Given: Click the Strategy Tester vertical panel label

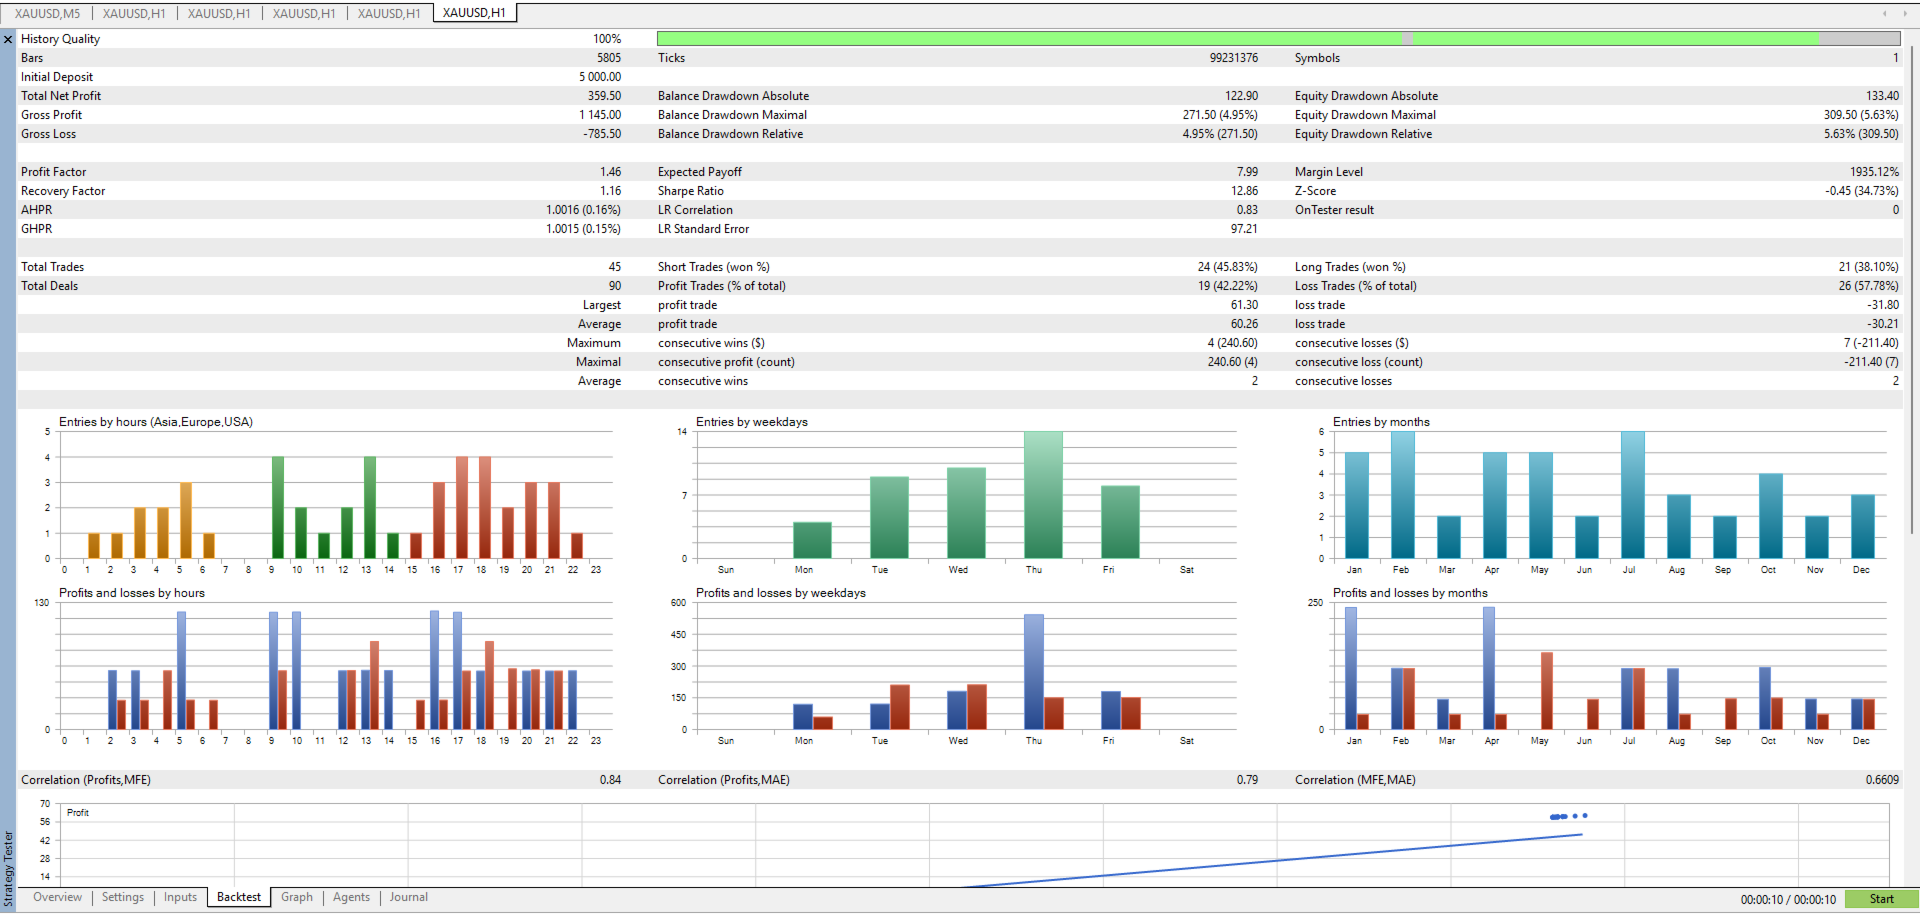Looking at the screenshot, I should (x=9, y=868).
